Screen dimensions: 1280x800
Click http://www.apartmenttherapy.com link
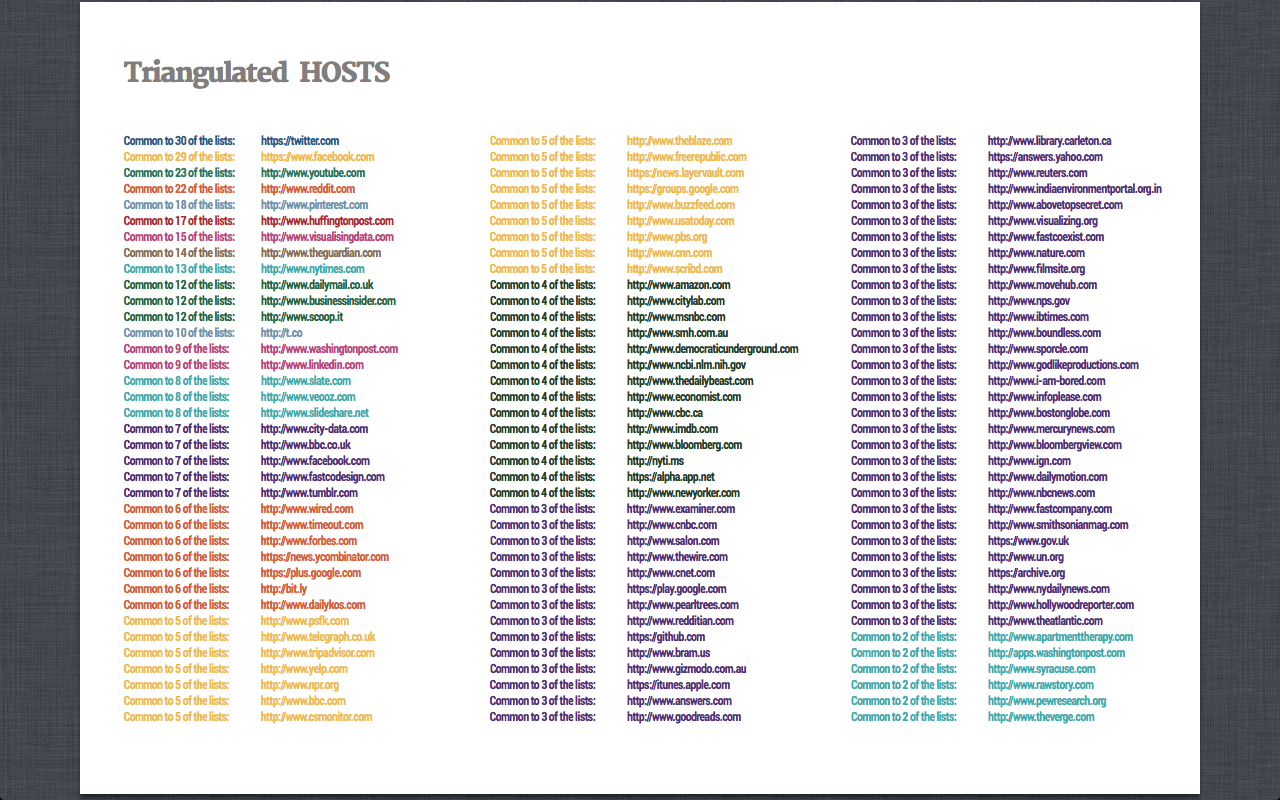[x=1061, y=637]
